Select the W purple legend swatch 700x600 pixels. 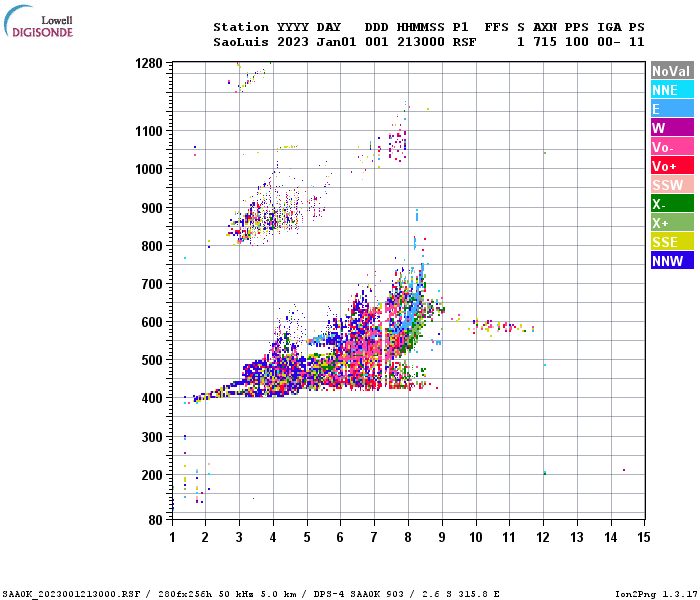click(x=672, y=128)
